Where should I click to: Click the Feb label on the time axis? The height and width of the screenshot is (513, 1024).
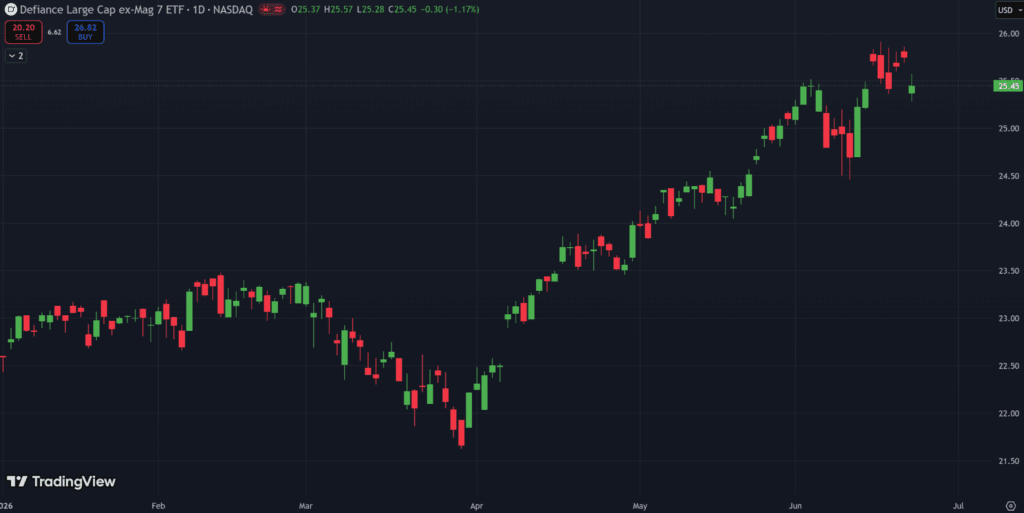tap(158, 506)
